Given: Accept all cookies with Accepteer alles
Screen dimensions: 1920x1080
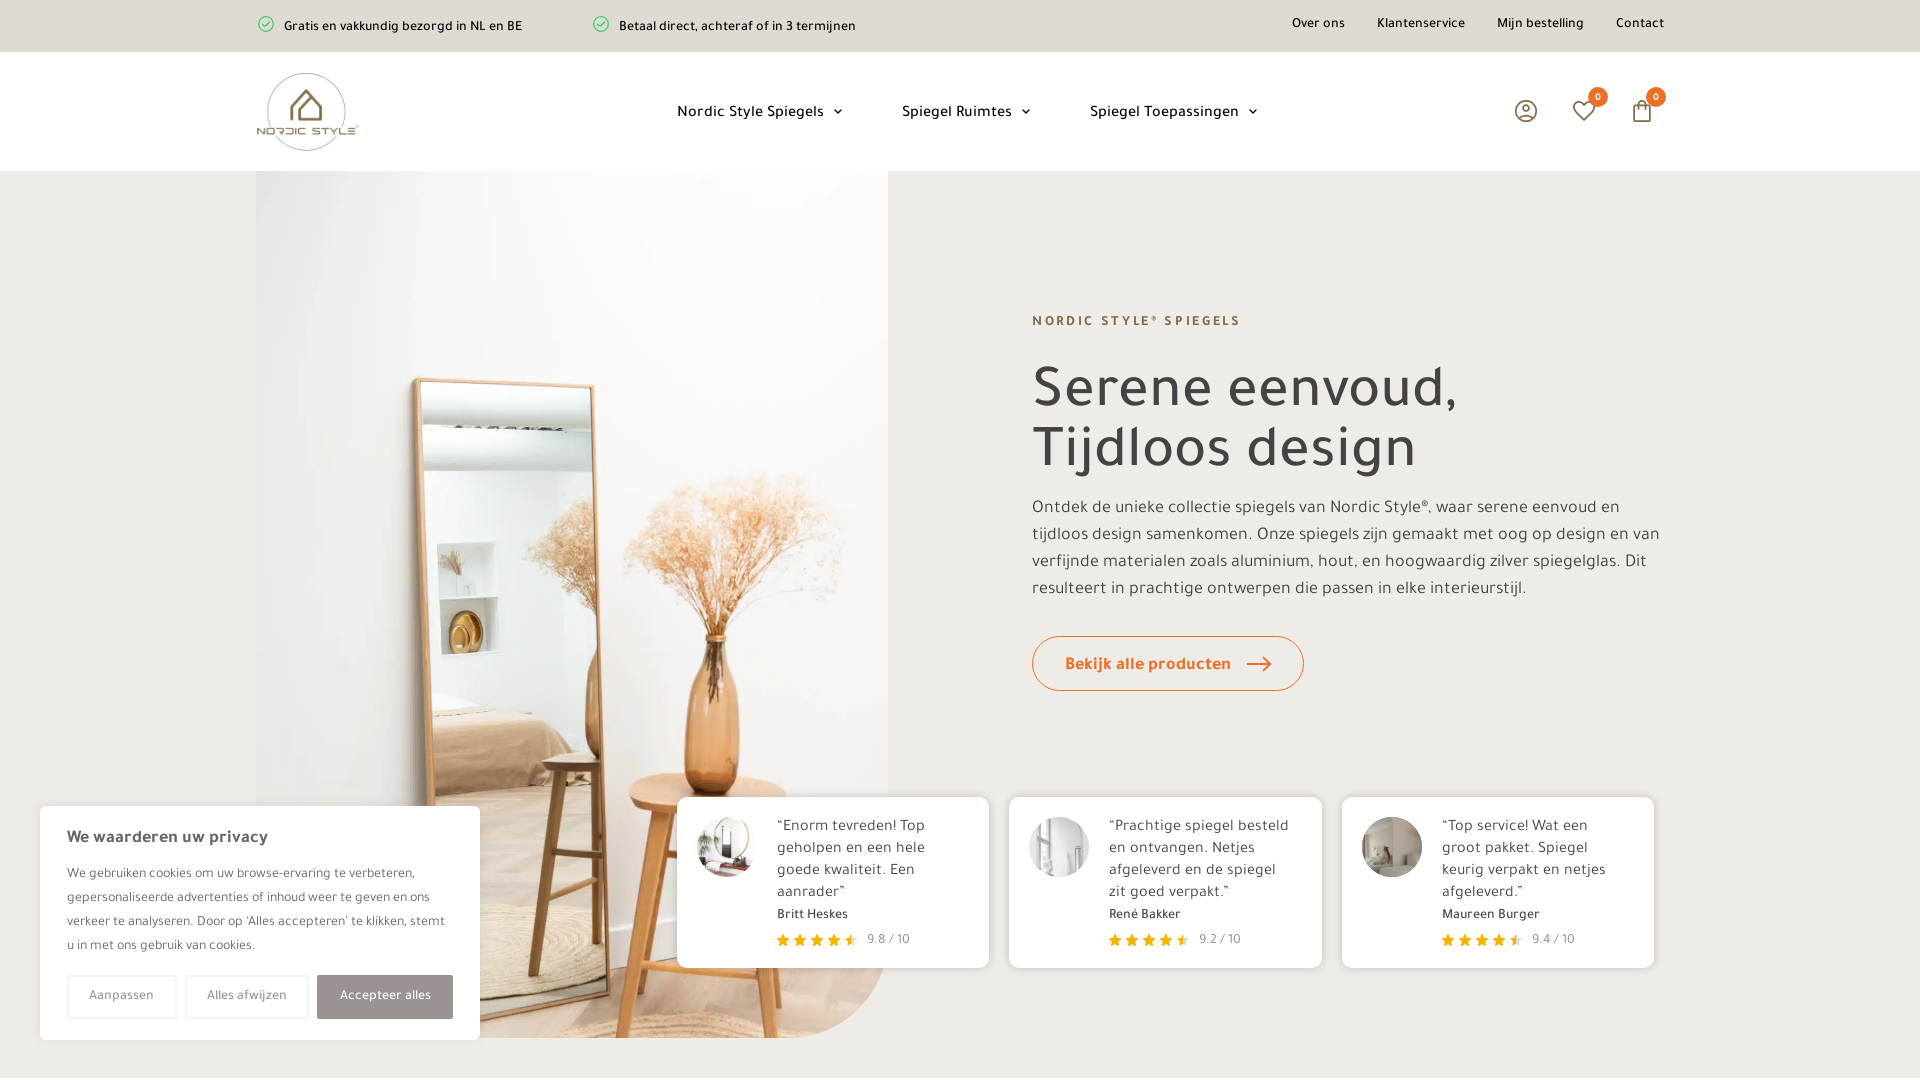Looking at the screenshot, I should pos(385,997).
